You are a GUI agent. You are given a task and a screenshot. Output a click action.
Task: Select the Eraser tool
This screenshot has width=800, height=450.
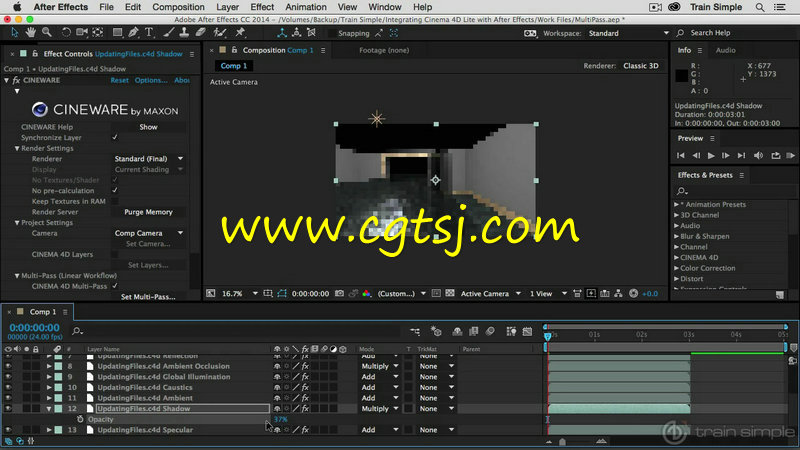click(x=201, y=33)
